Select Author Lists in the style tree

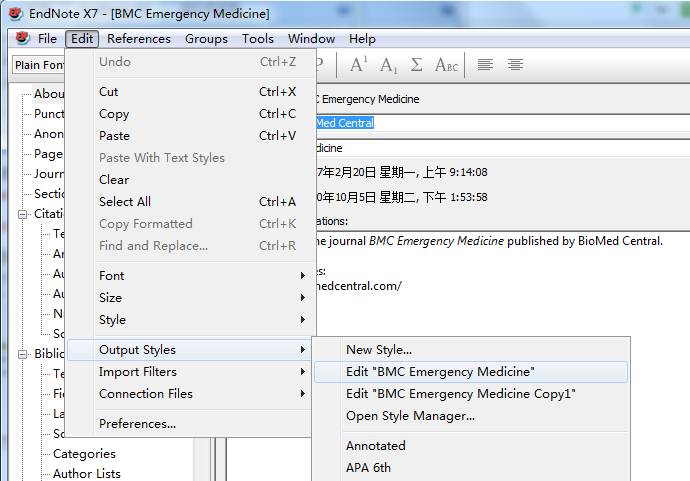click(x=87, y=474)
